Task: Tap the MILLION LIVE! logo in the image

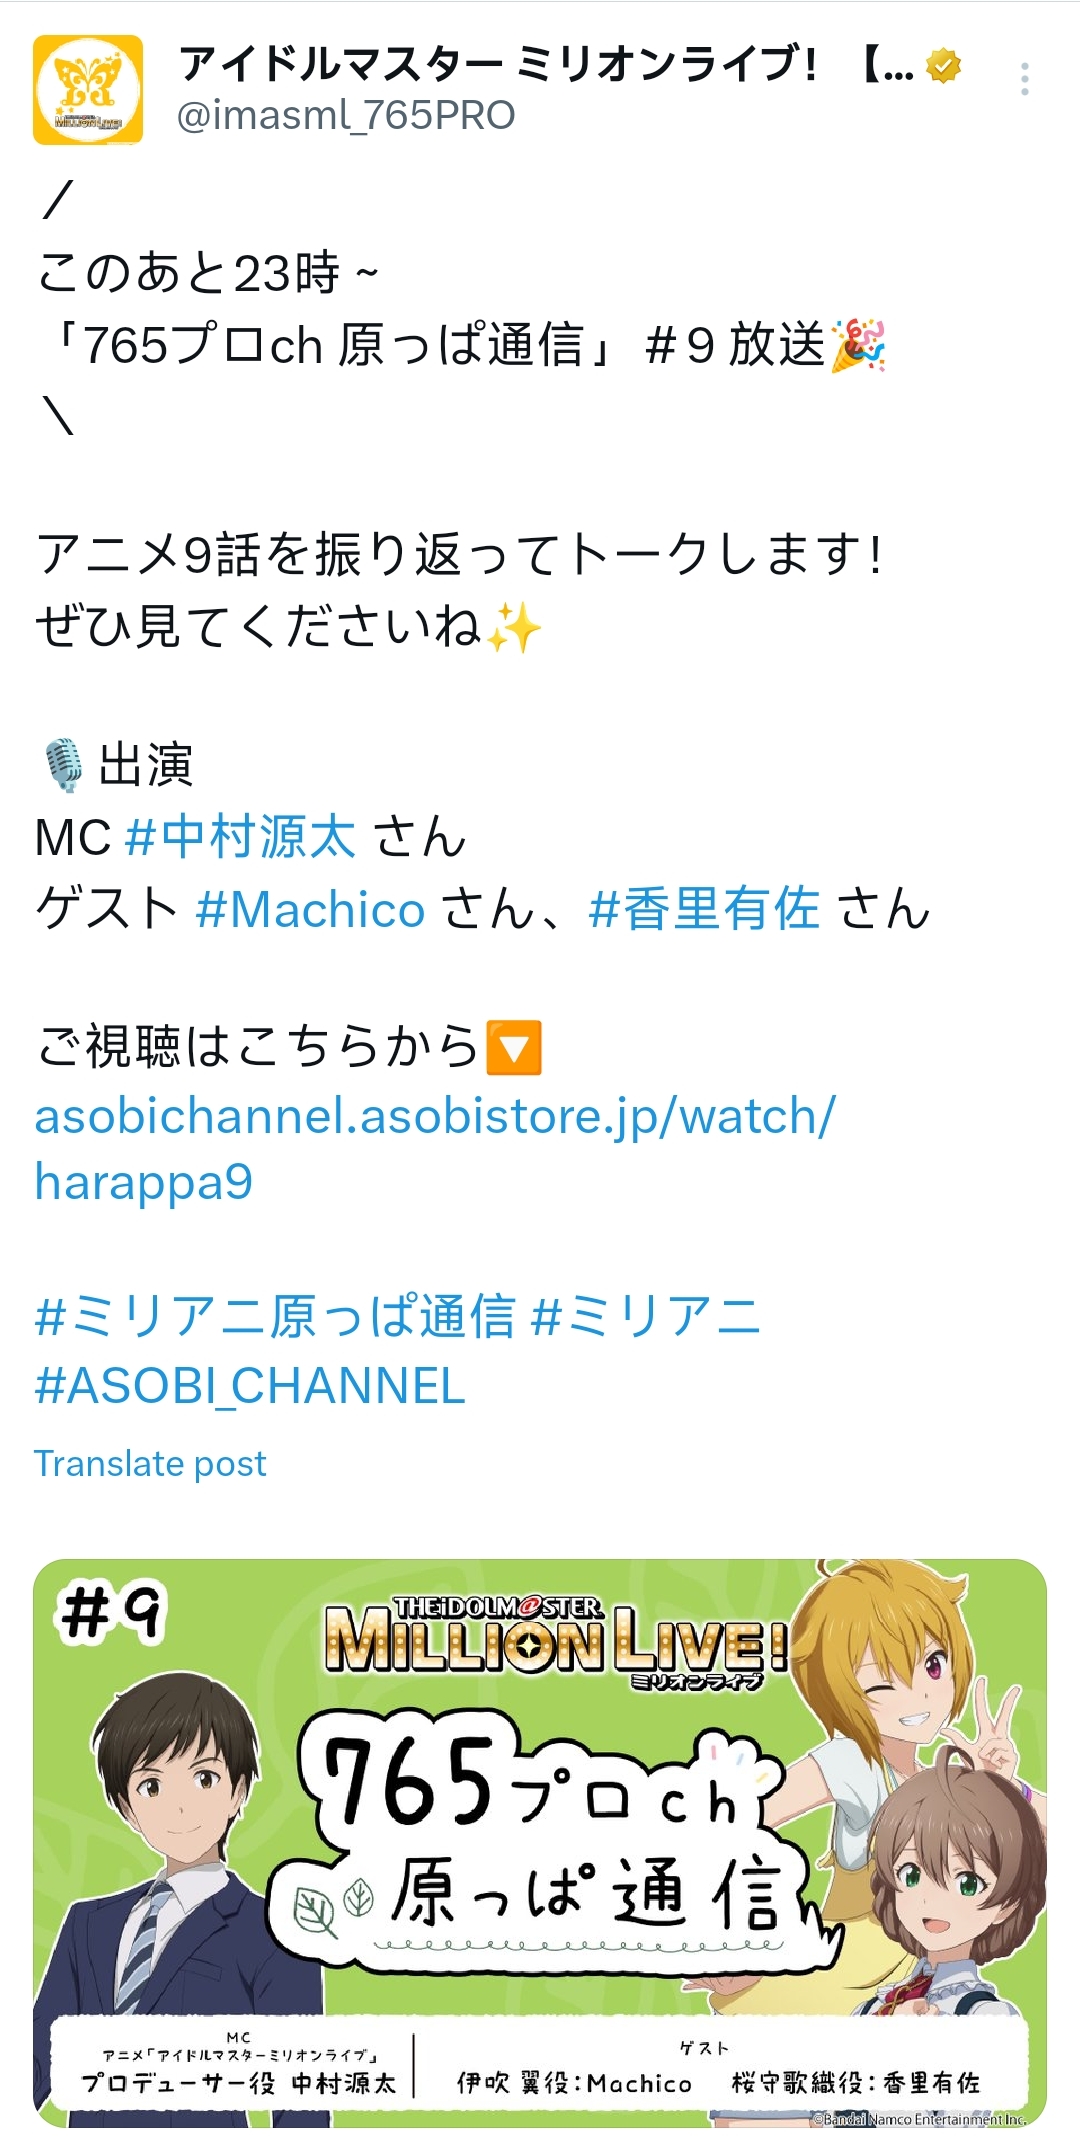Action: pyautogui.click(x=556, y=1643)
